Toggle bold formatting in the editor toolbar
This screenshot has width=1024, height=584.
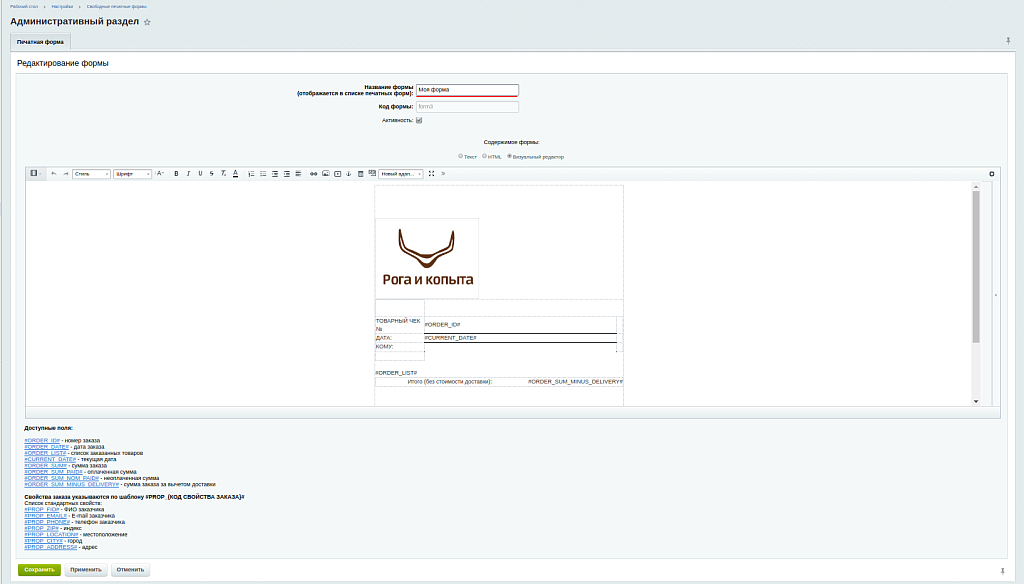coord(176,174)
